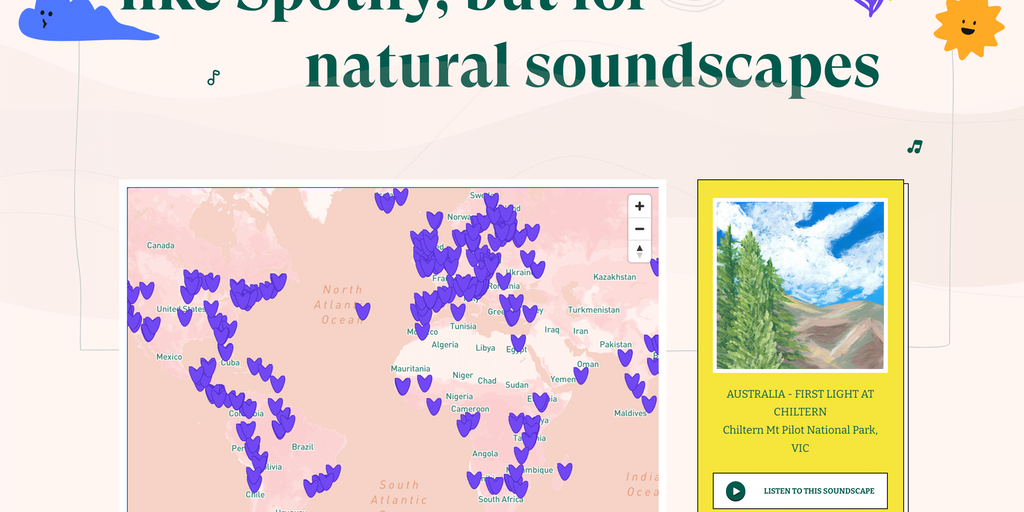
Task: Click the 'Chiltern Mt Pilot National Park, VIC' text
Action: pyautogui.click(x=800, y=439)
